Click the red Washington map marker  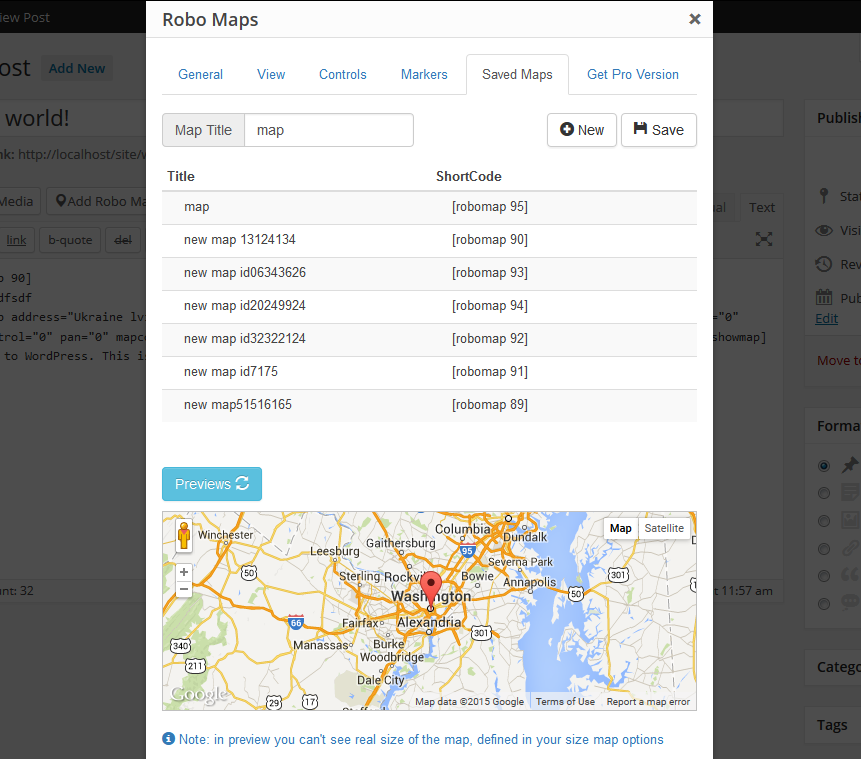431,590
